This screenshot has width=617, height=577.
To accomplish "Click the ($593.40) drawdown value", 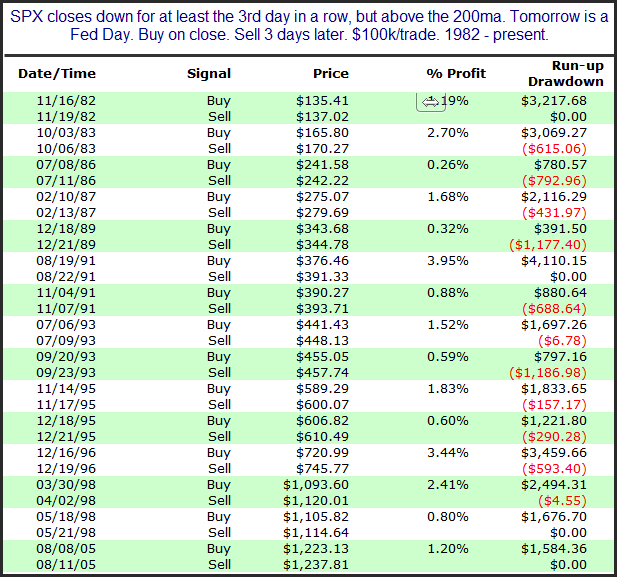I will pos(554,469).
